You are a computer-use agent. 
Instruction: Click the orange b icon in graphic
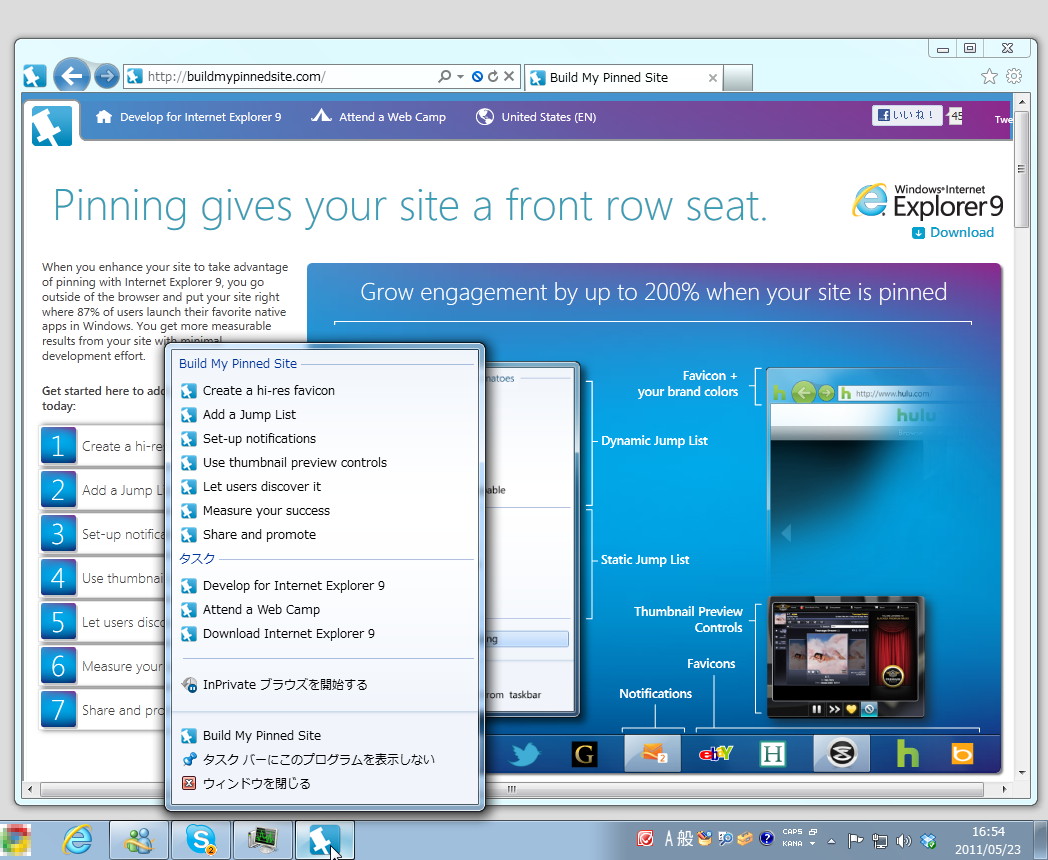[x=962, y=754]
